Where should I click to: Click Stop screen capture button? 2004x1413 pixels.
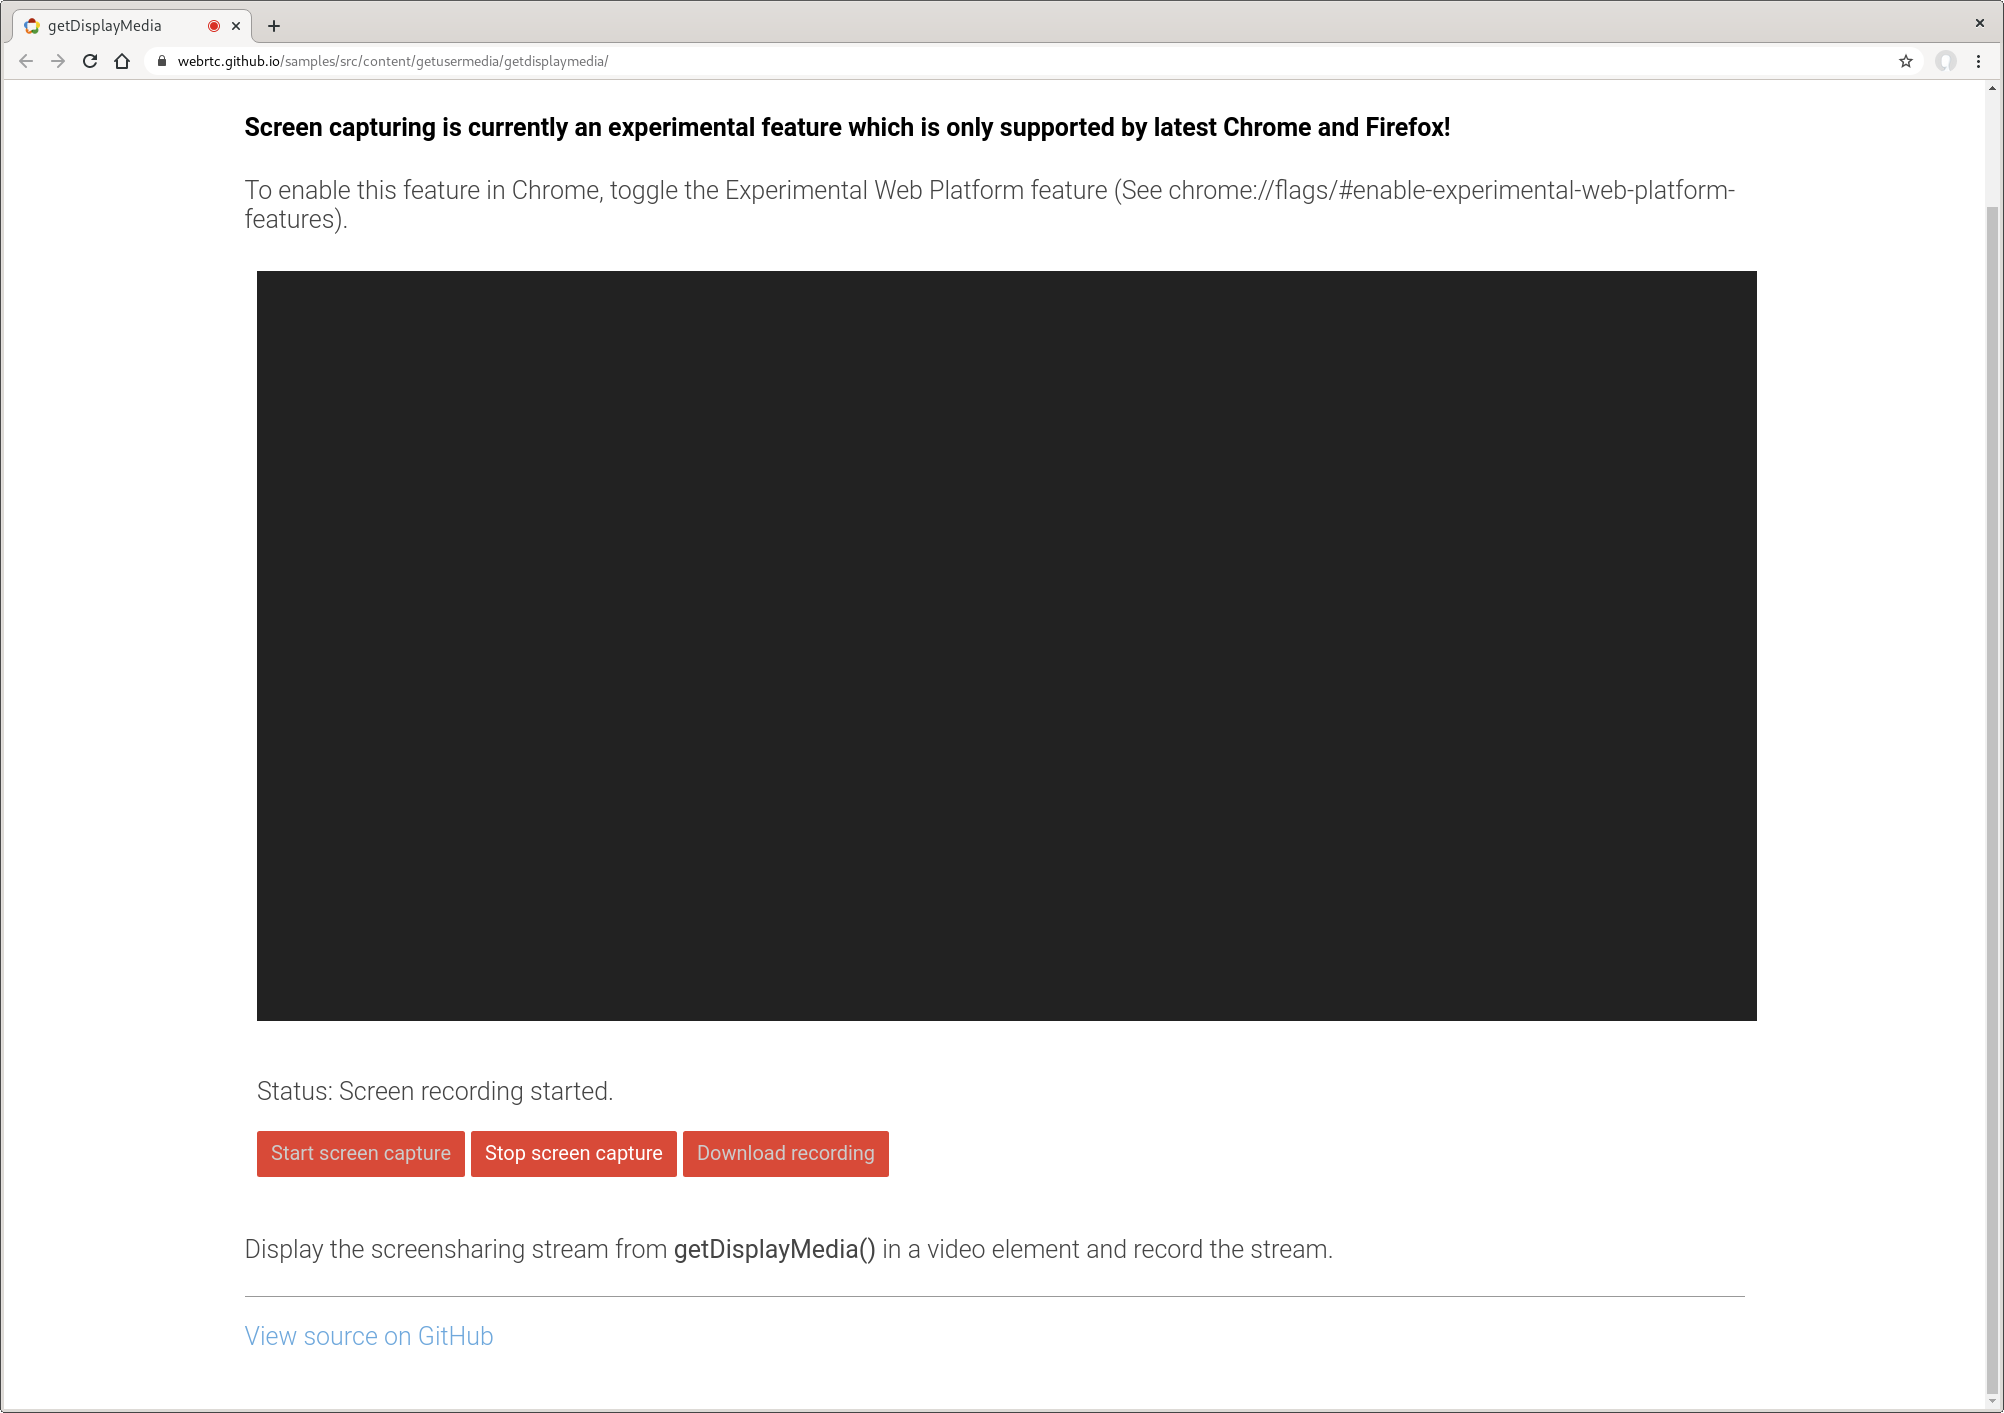(574, 1154)
